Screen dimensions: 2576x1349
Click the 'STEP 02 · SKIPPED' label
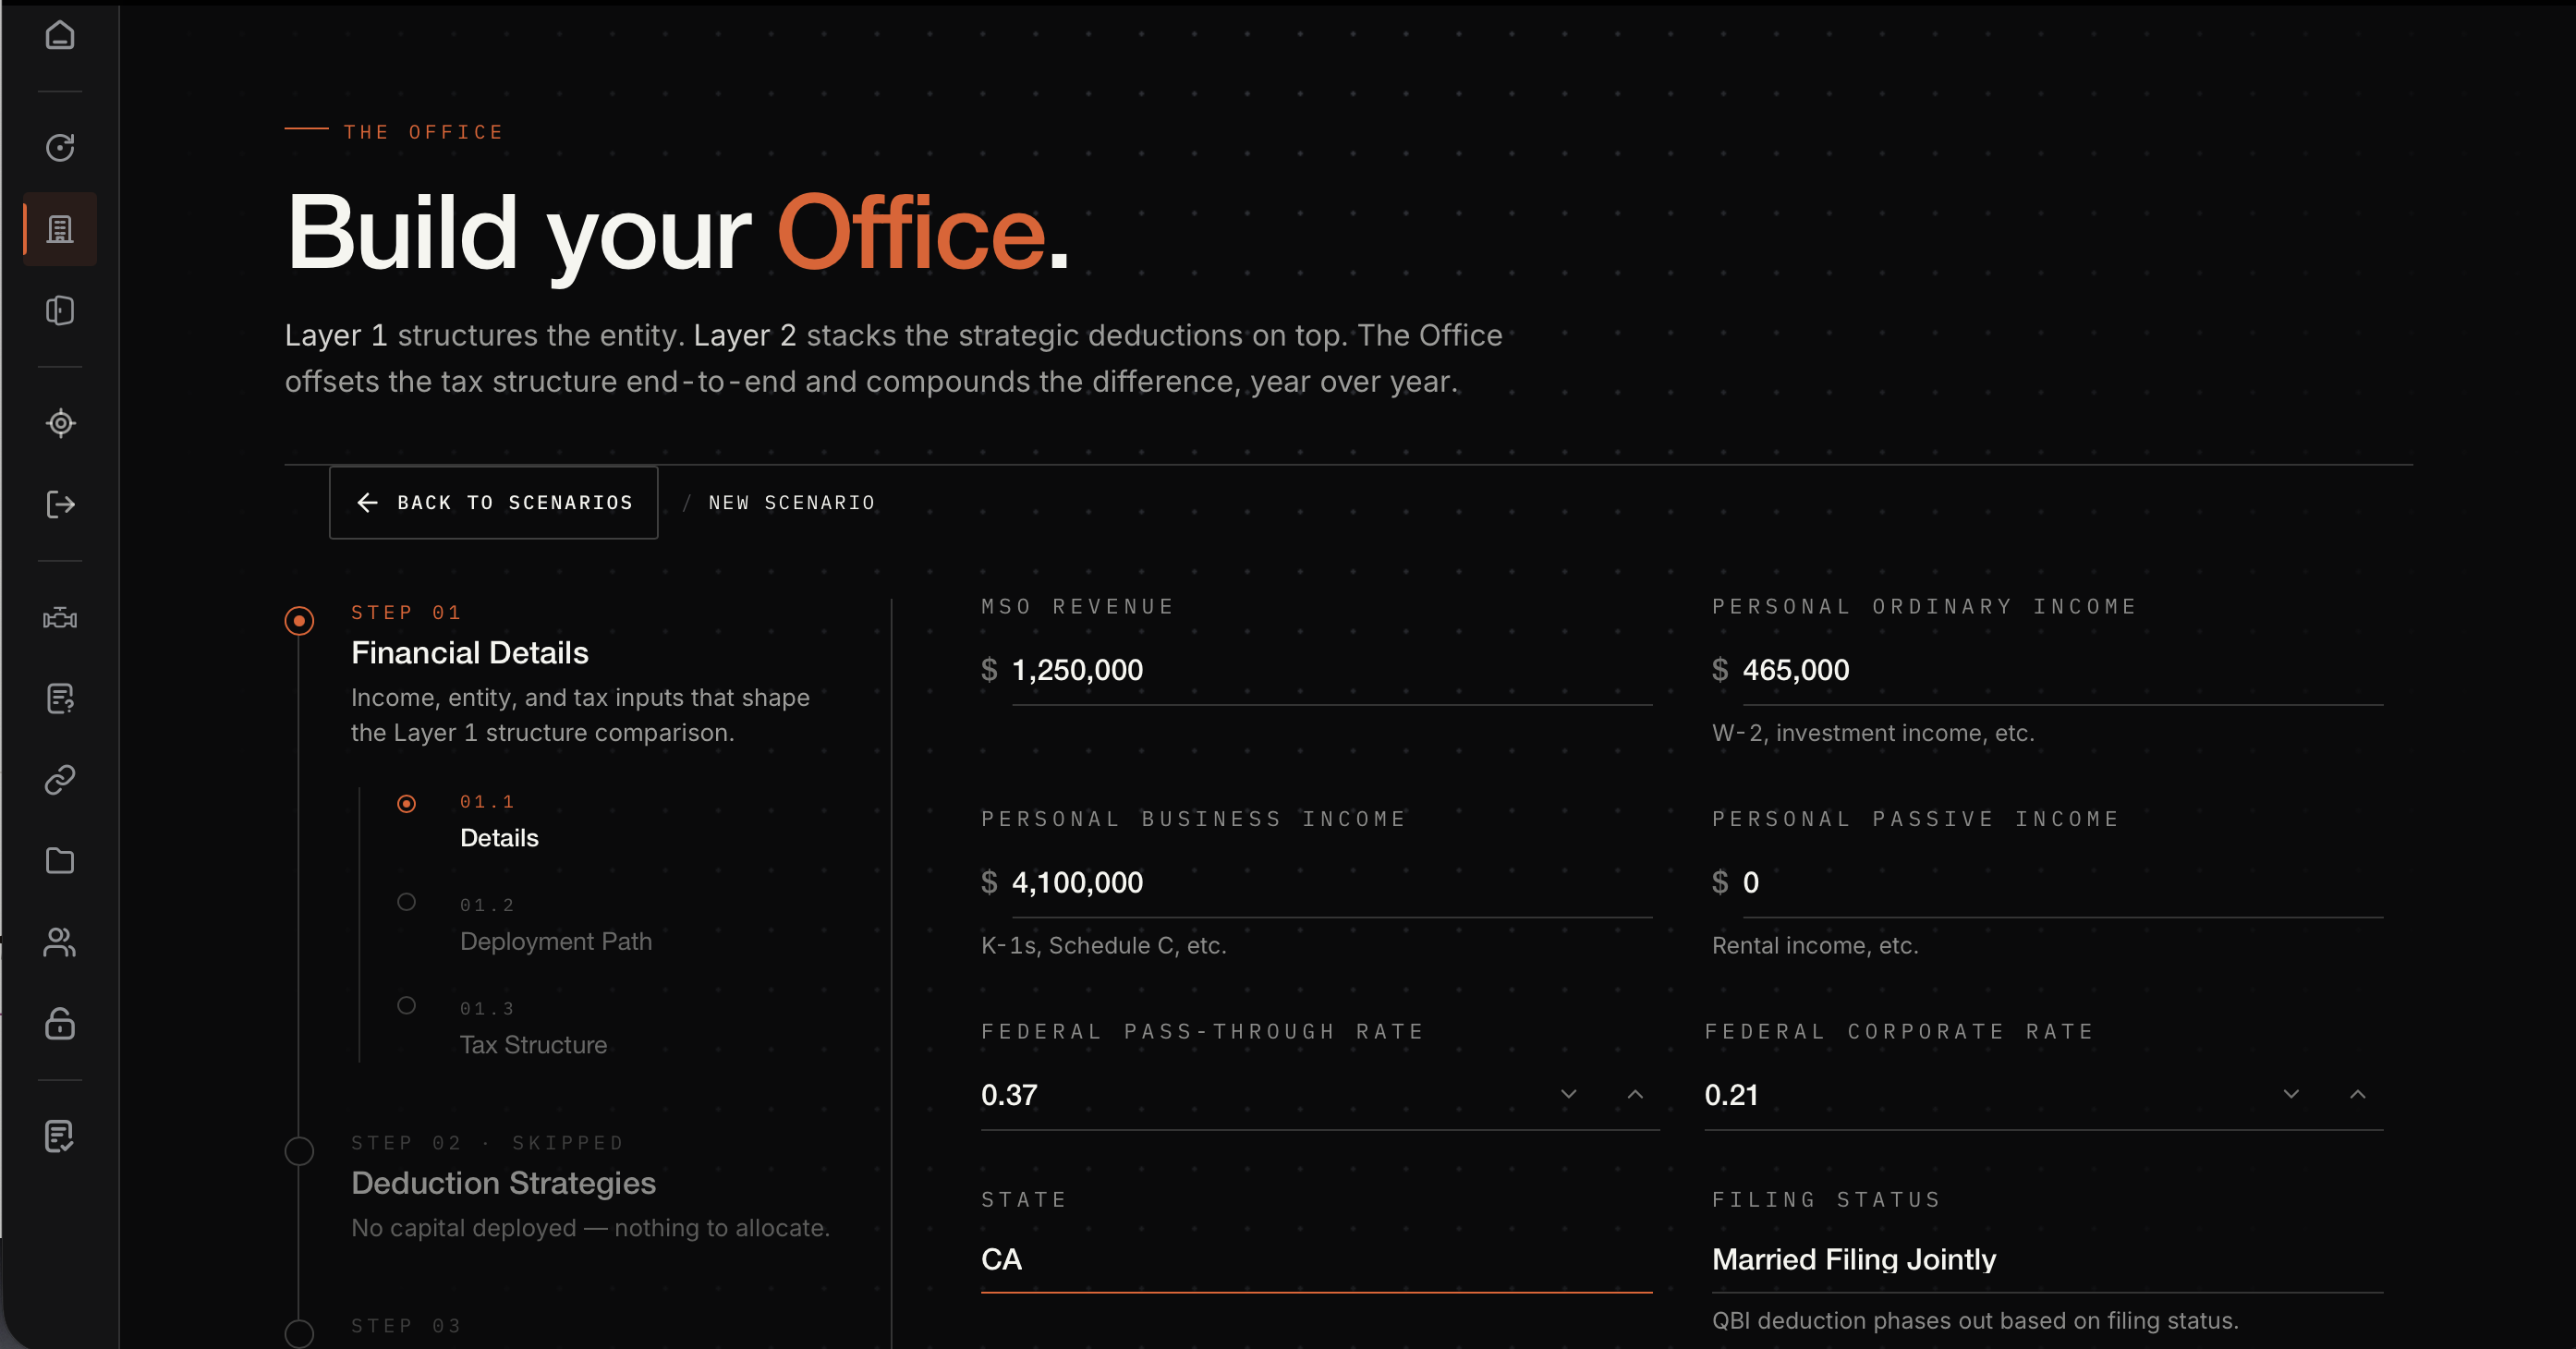(x=488, y=1143)
